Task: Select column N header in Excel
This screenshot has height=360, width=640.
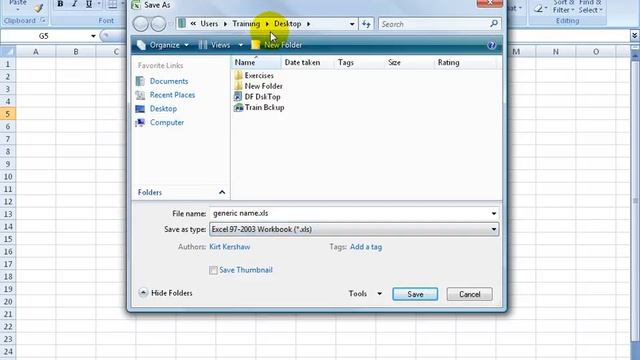Action: click(x=556, y=52)
